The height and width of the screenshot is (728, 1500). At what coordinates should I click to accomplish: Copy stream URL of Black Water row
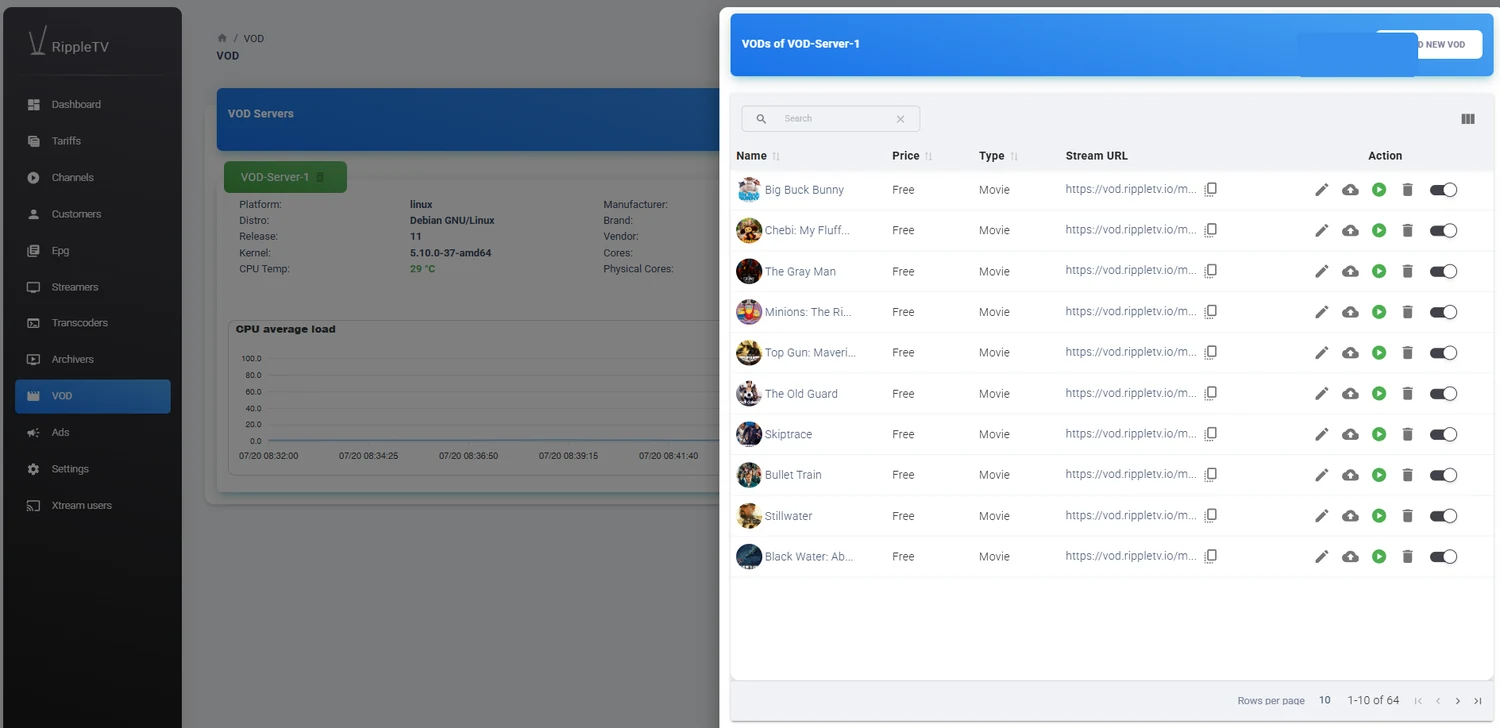pyautogui.click(x=1210, y=556)
